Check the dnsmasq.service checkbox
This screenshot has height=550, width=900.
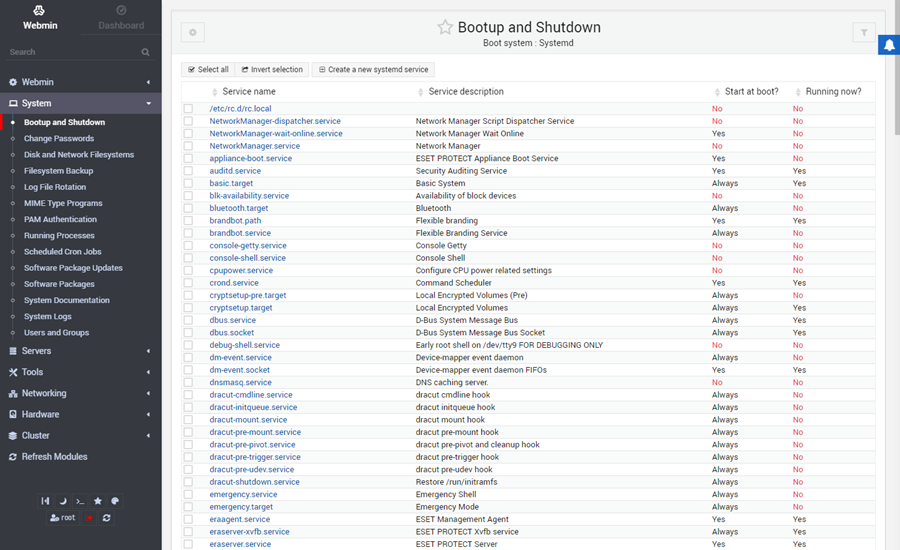(x=188, y=382)
